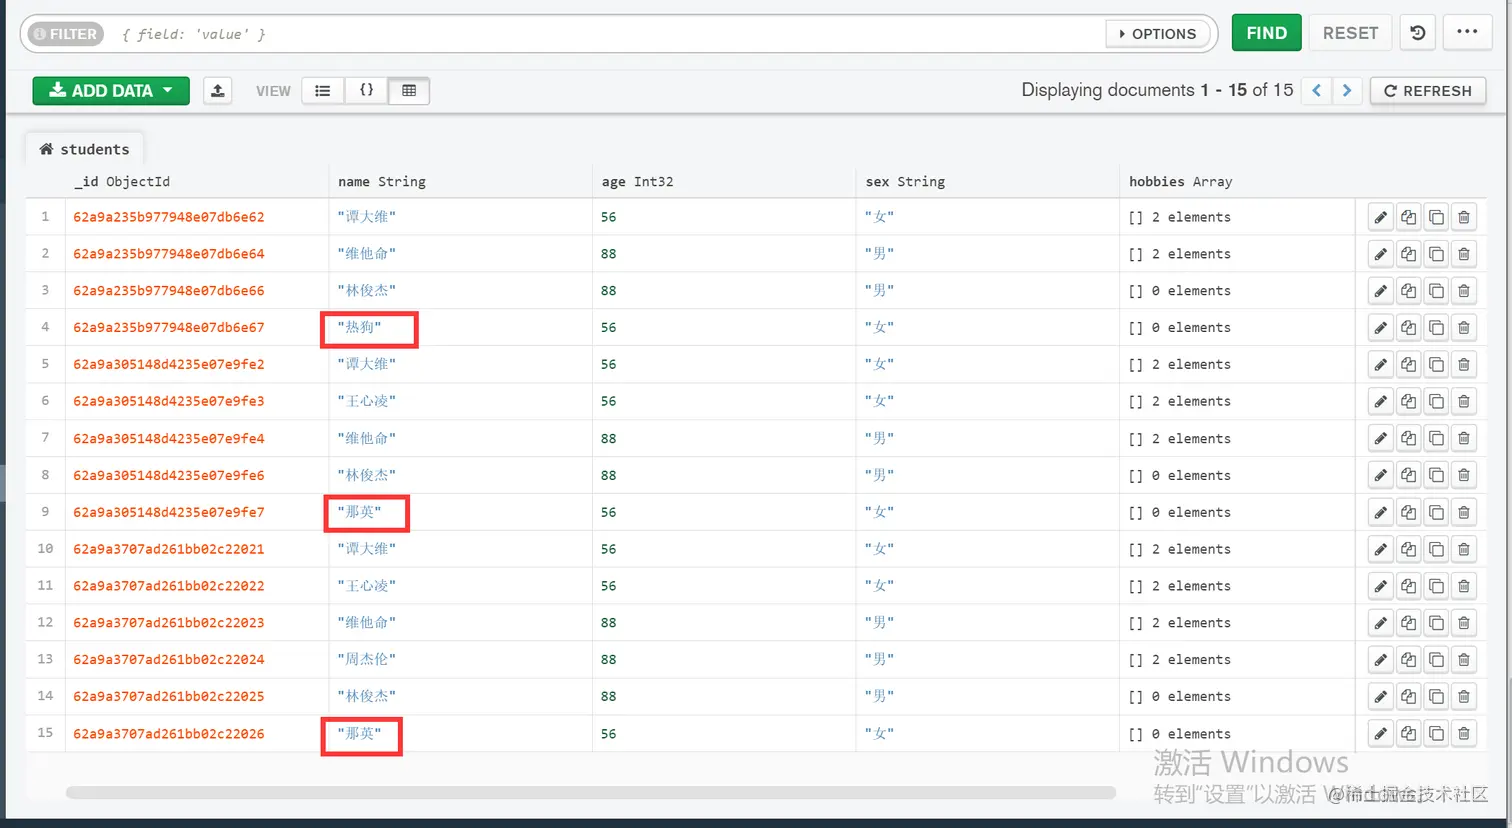Expand hobbies array in row 1
1512x828 pixels.
click(1179, 217)
